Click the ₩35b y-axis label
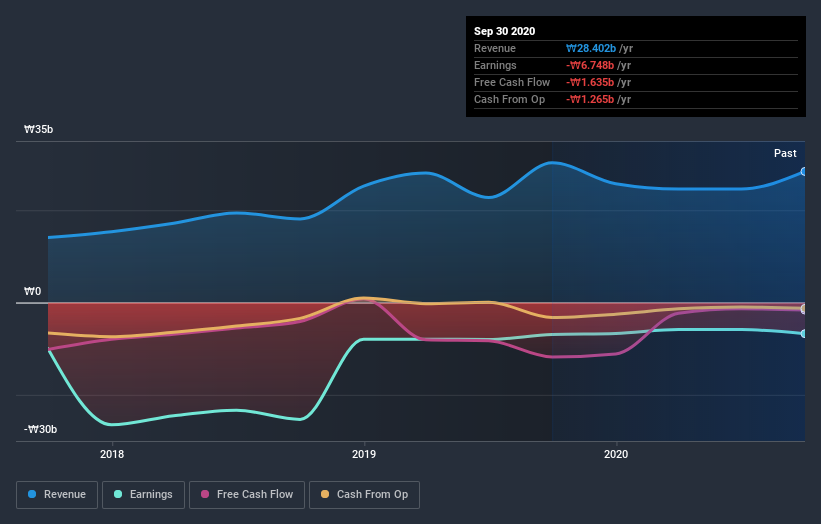 tap(38, 129)
